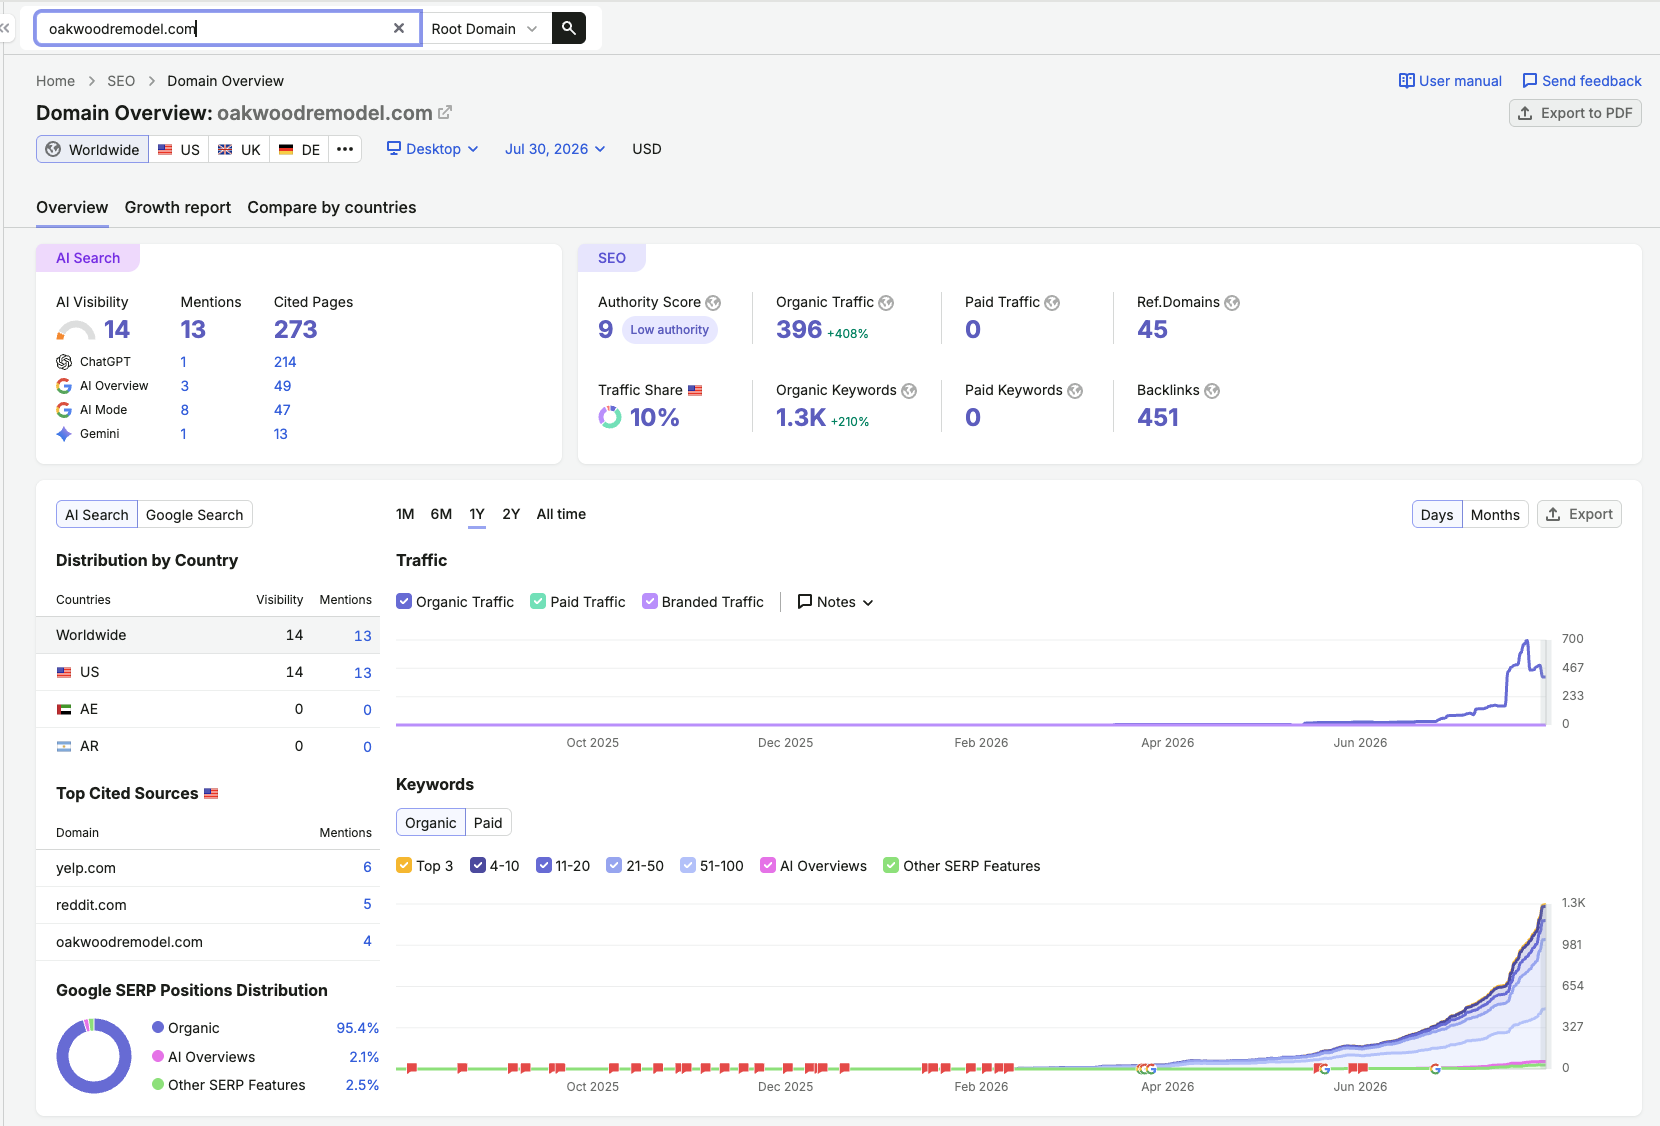The image size is (1660, 1126).
Task: Toggle the Branded Traffic checkbox
Action: (x=650, y=601)
